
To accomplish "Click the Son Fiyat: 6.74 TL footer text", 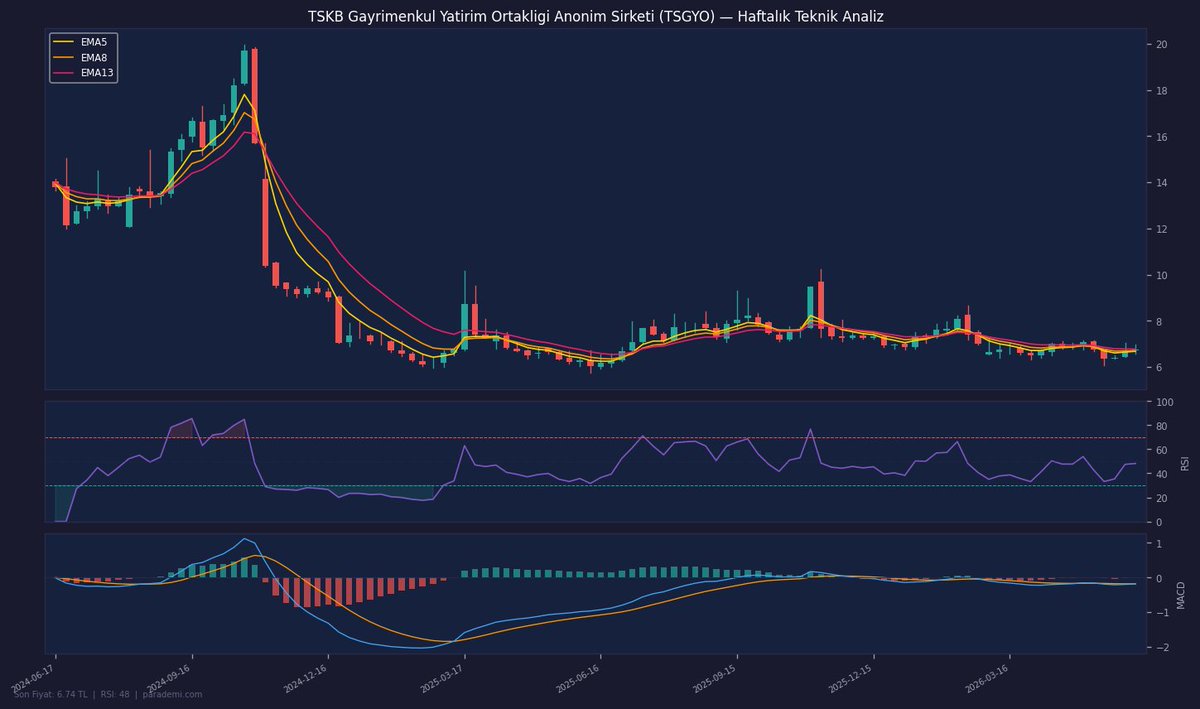I will [x=50, y=694].
